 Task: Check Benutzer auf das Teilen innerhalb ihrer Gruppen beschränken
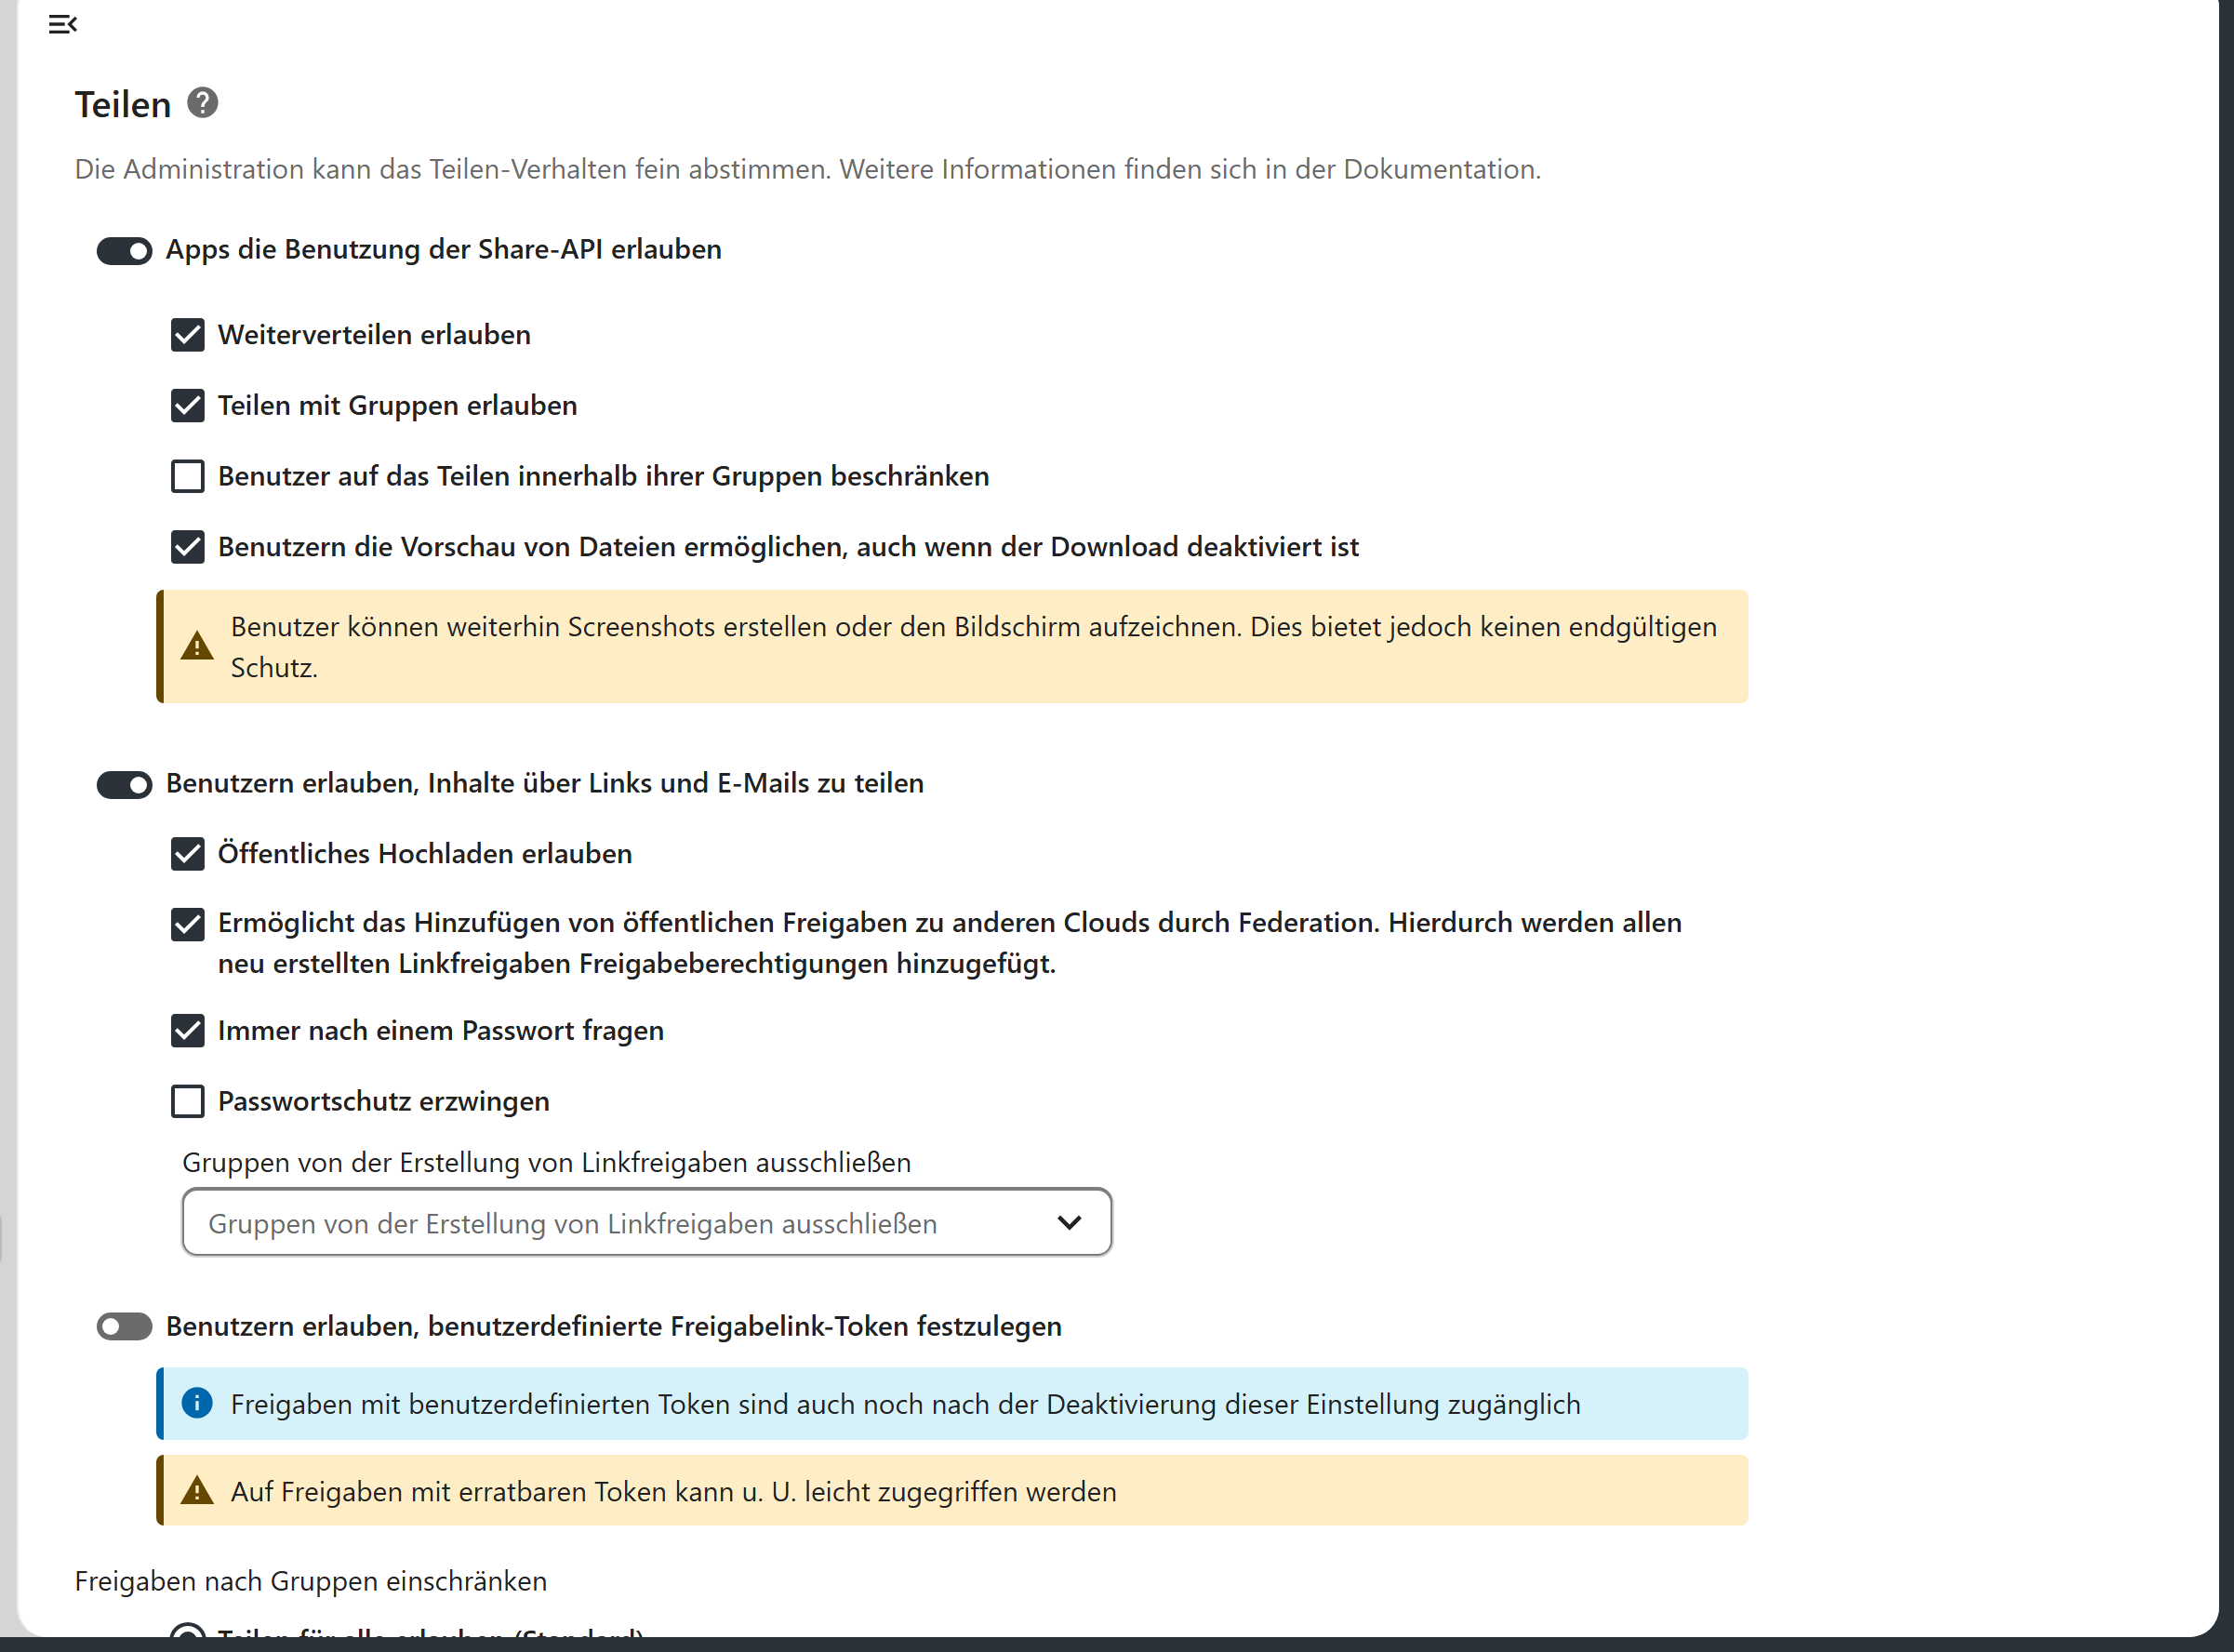click(x=188, y=477)
